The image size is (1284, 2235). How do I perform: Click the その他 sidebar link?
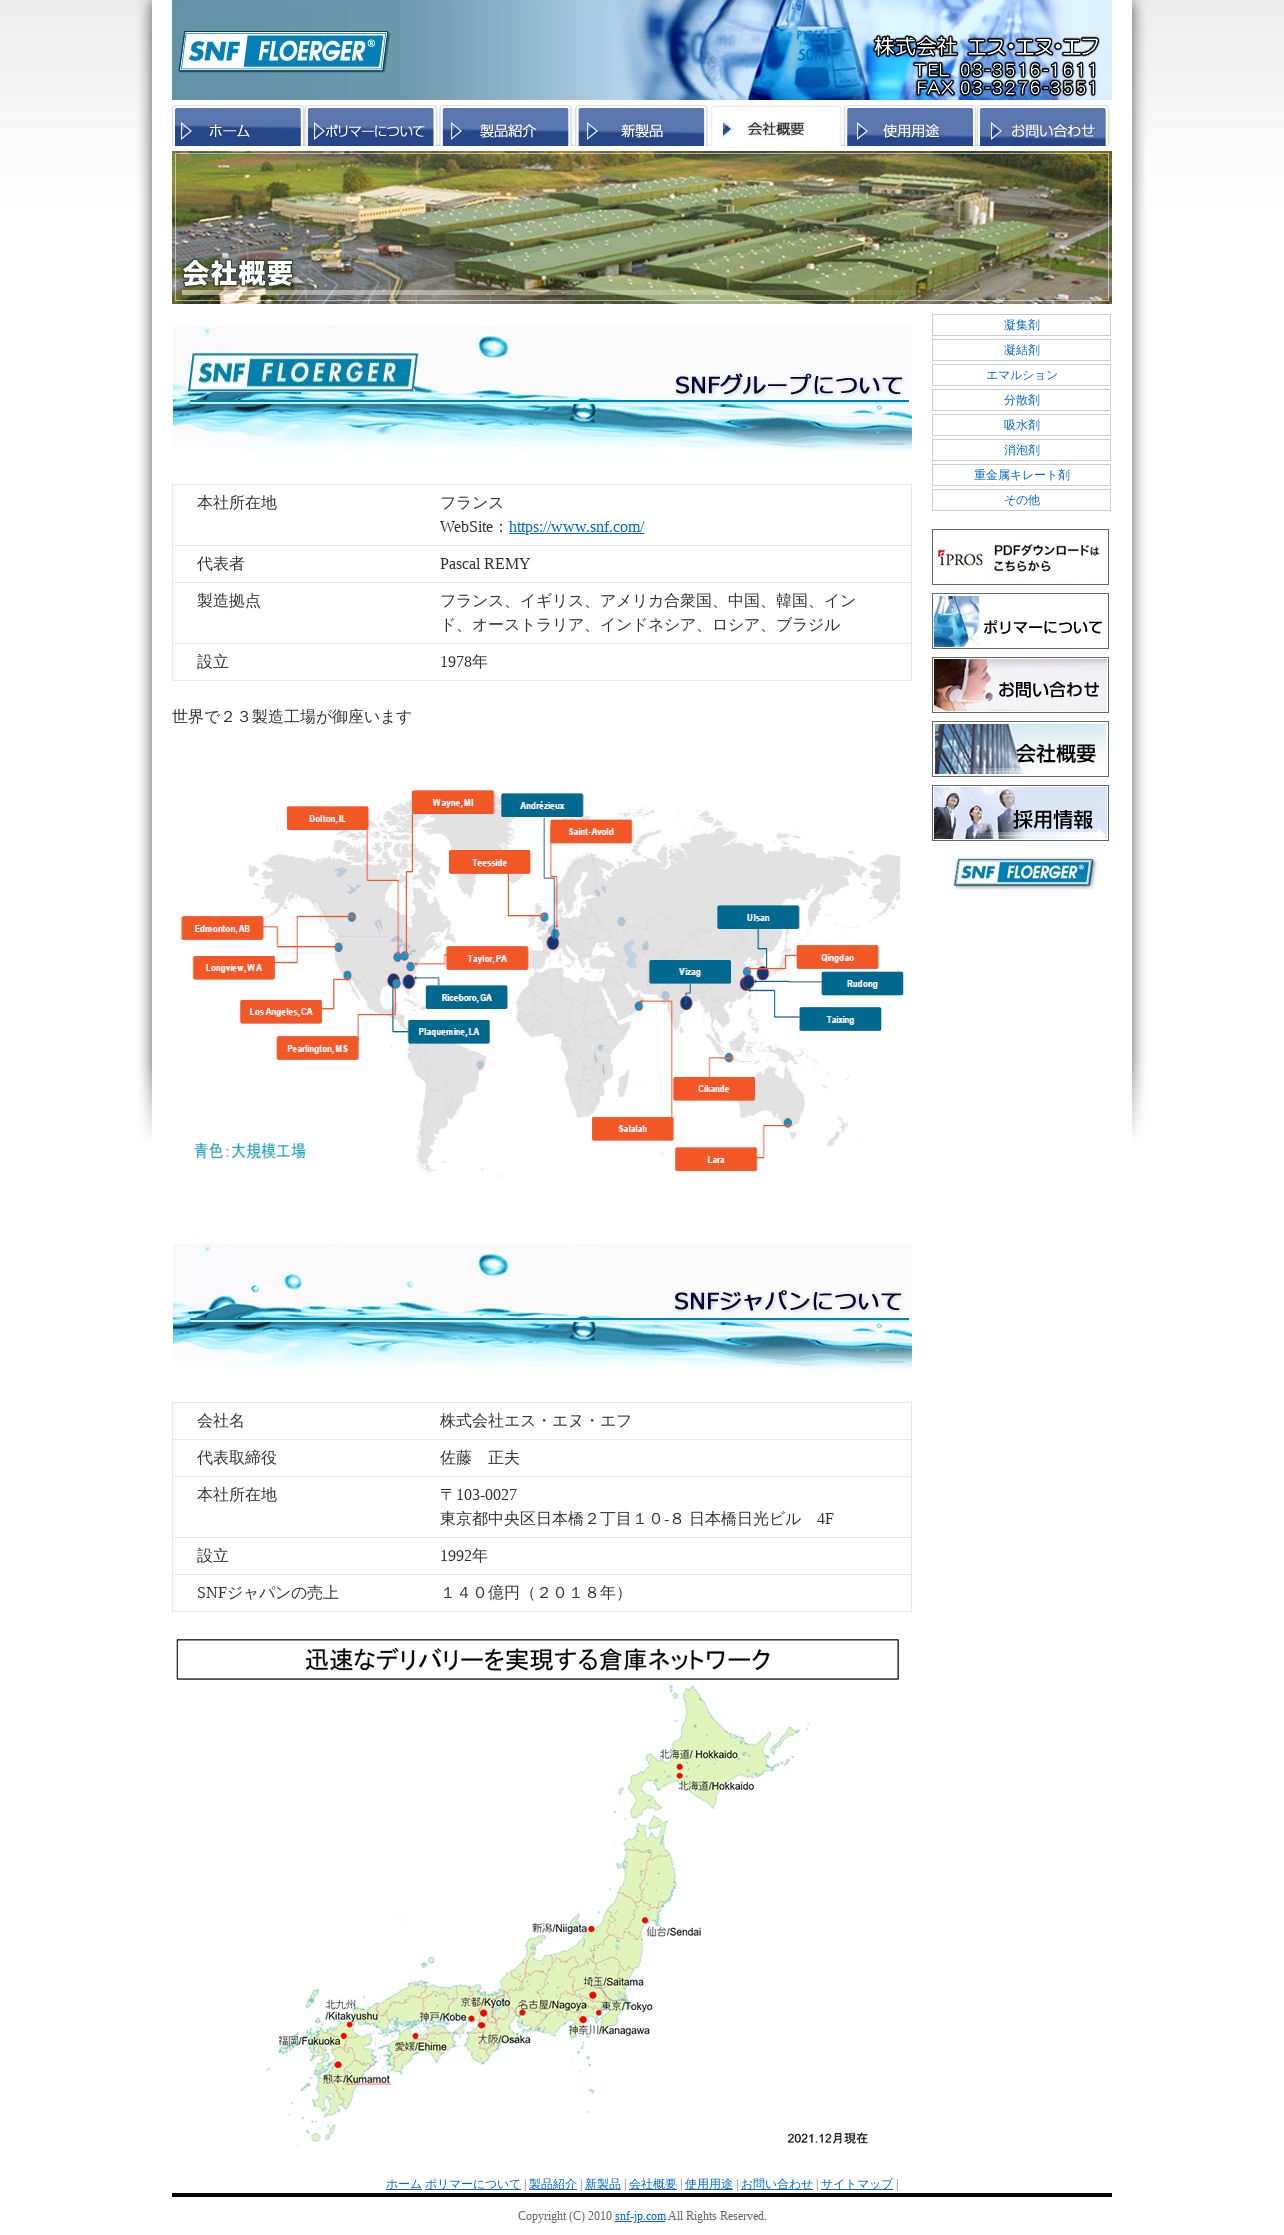1021,500
